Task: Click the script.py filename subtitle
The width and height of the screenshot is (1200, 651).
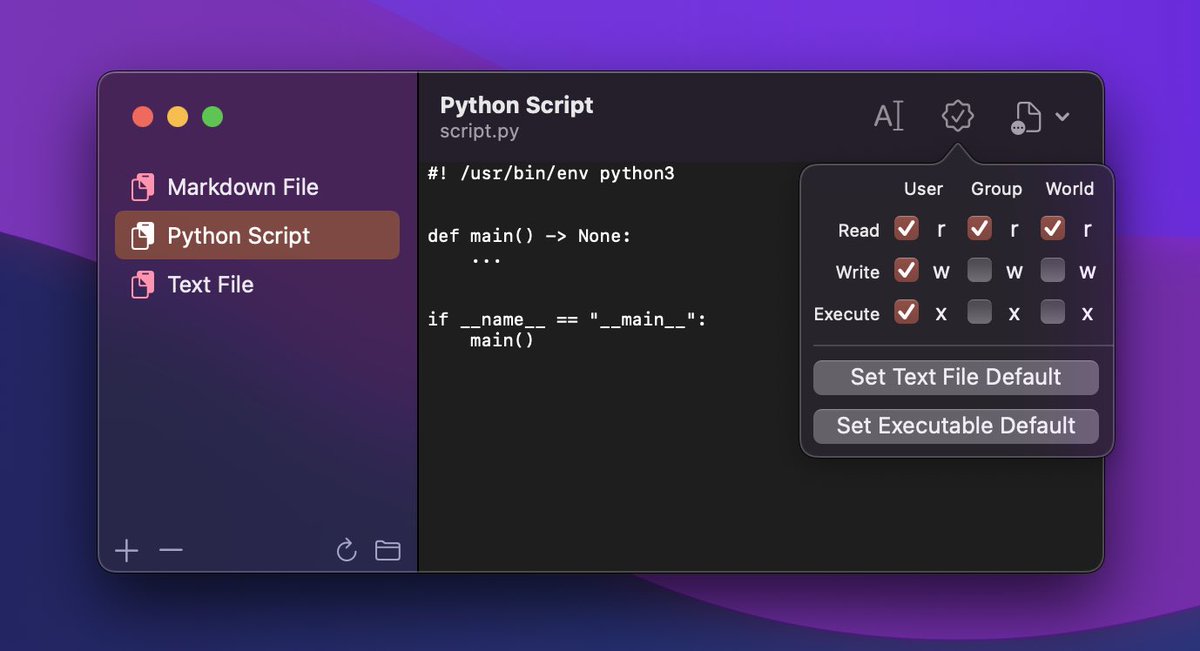Action: (x=479, y=131)
